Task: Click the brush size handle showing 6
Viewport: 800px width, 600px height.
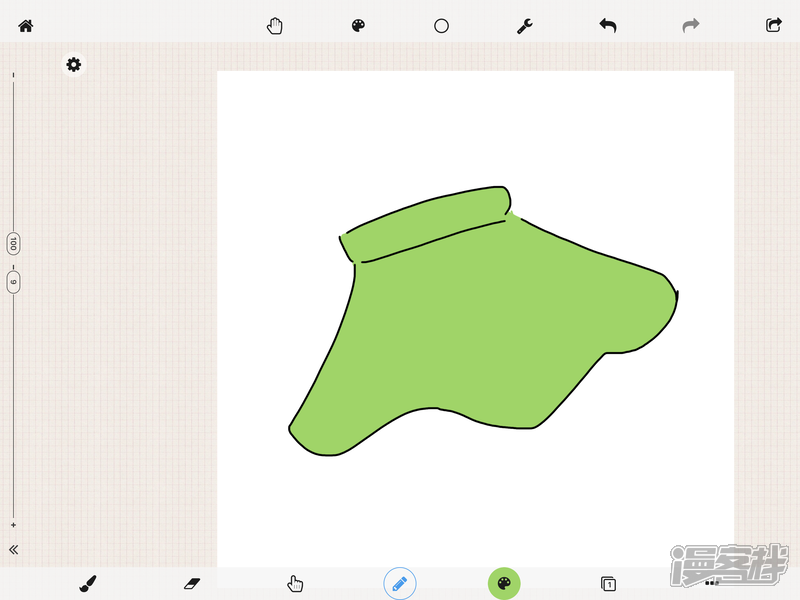Action: point(13,281)
